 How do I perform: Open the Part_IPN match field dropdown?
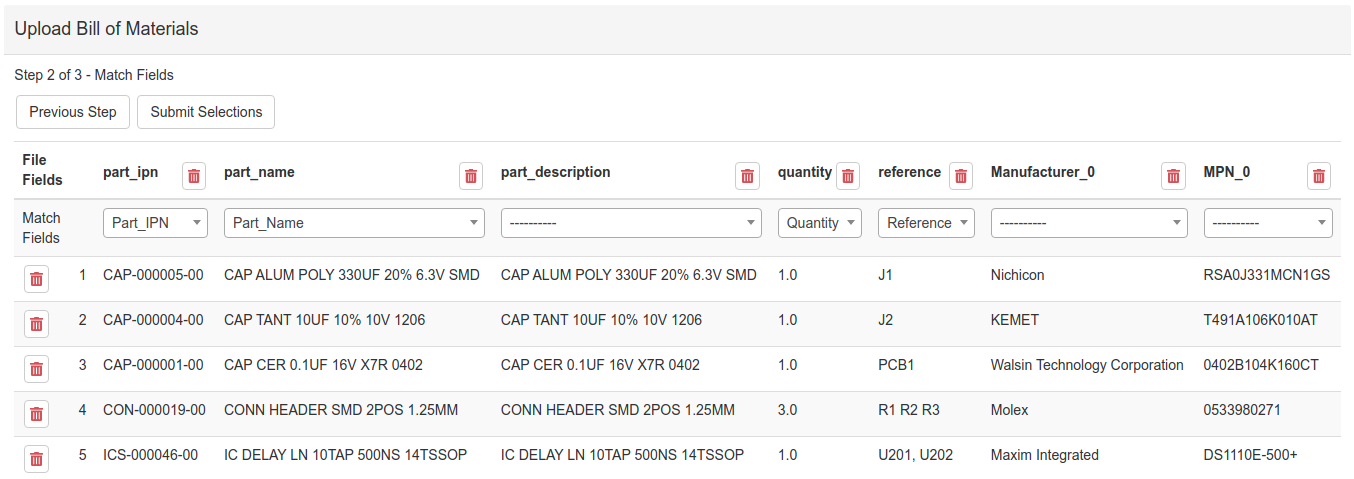point(155,223)
